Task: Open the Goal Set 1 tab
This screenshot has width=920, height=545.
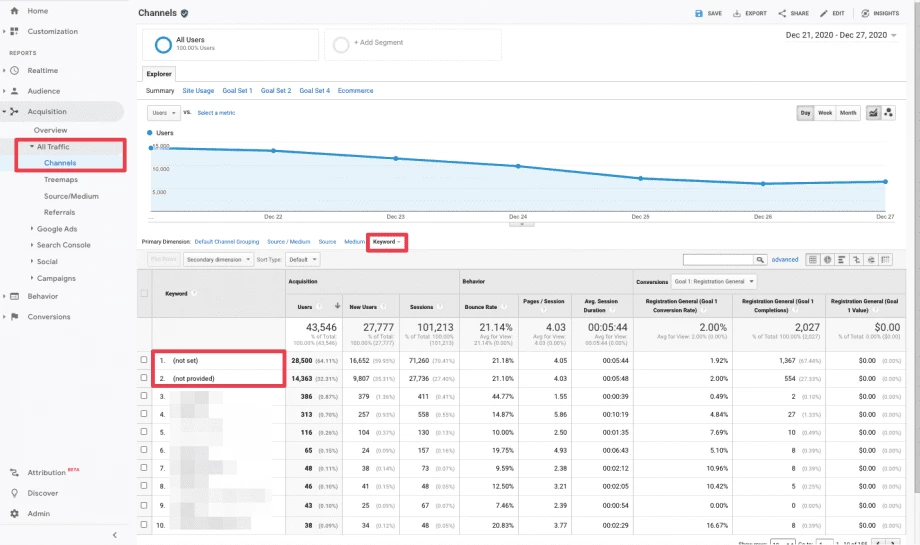Action: [x=237, y=91]
